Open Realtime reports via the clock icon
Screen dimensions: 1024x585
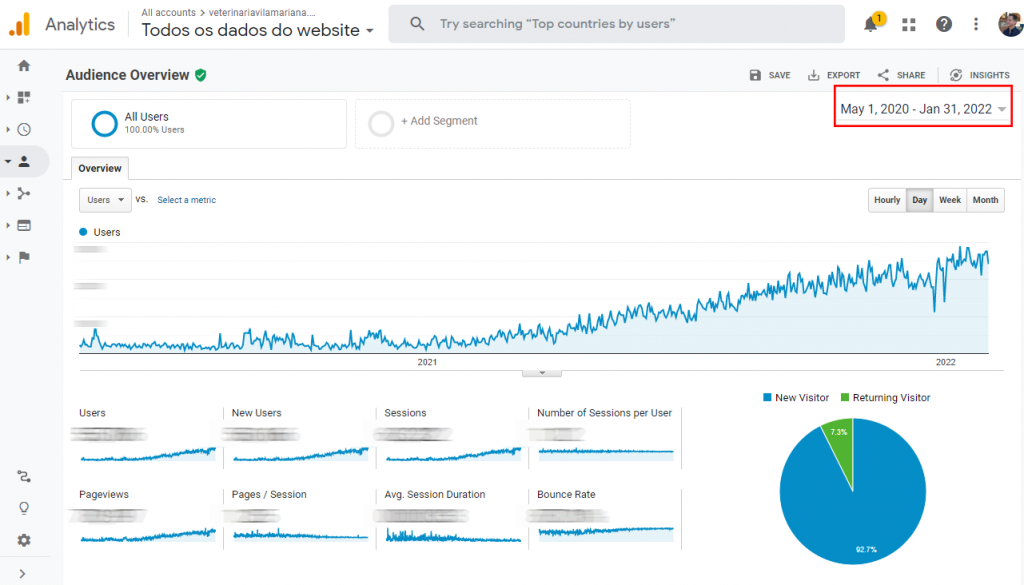click(x=25, y=129)
